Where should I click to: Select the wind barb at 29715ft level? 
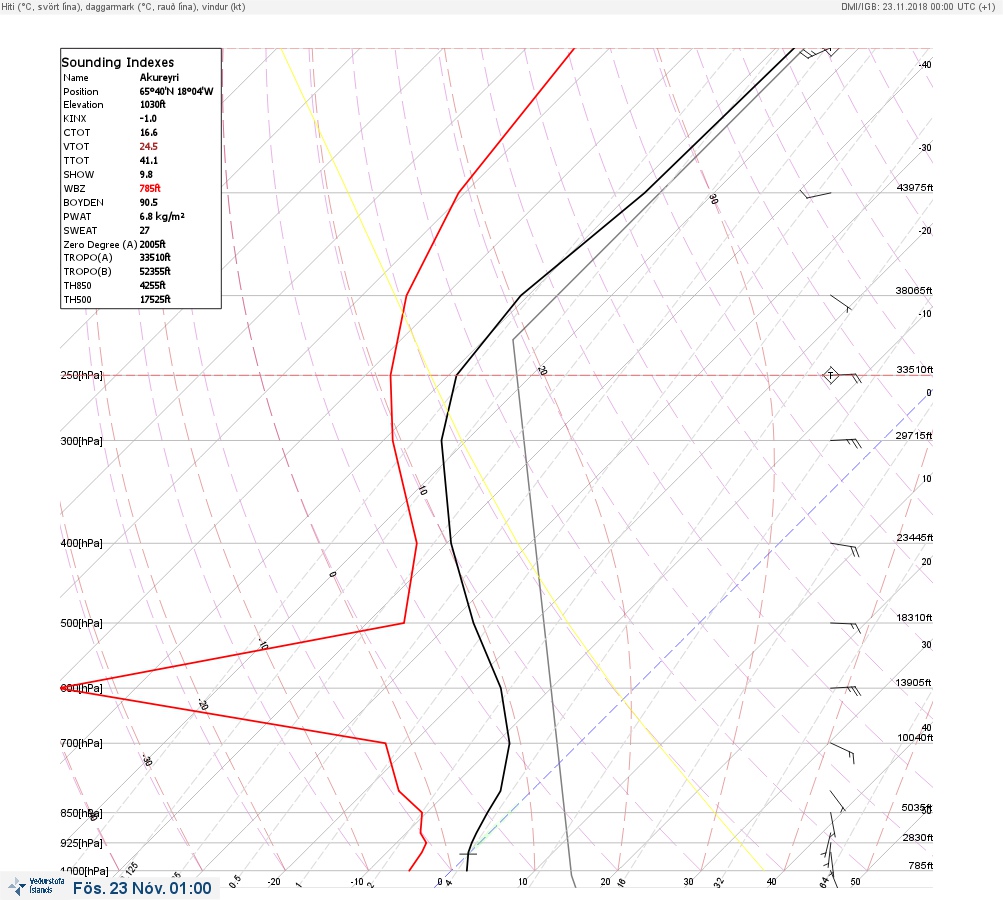coord(846,443)
